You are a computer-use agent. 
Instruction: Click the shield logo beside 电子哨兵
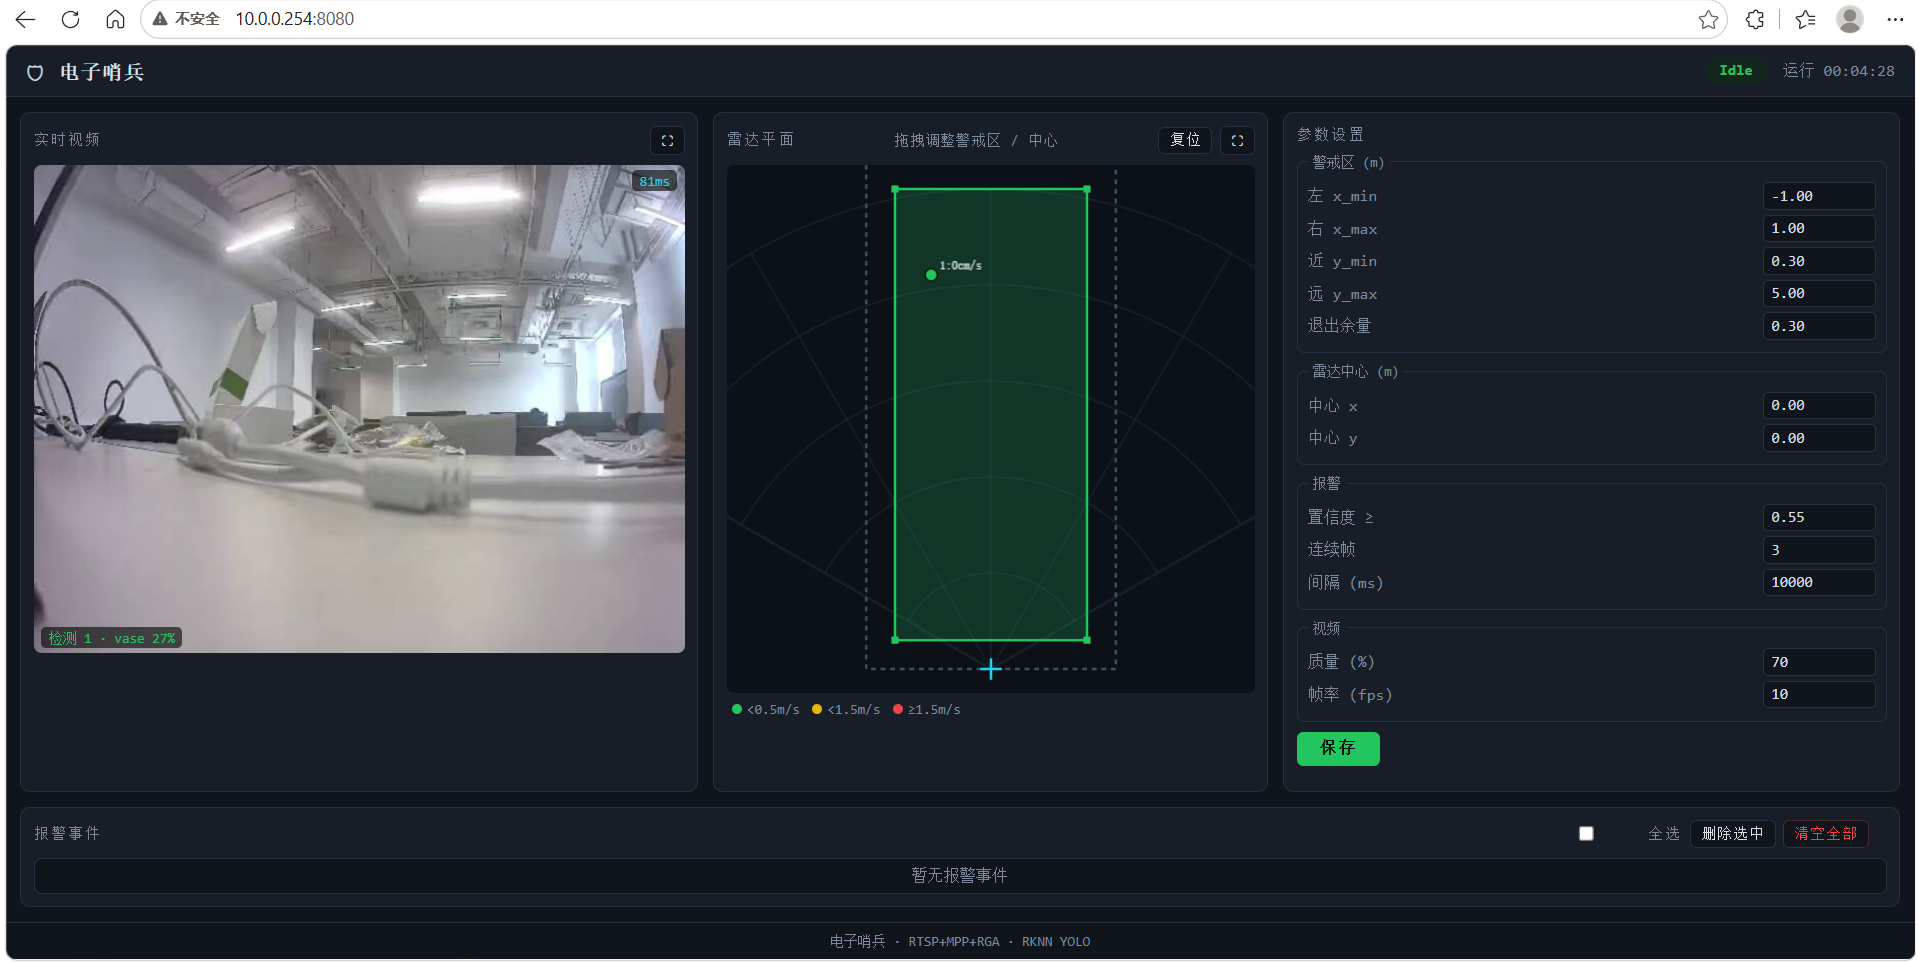click(x=35, y=72)
